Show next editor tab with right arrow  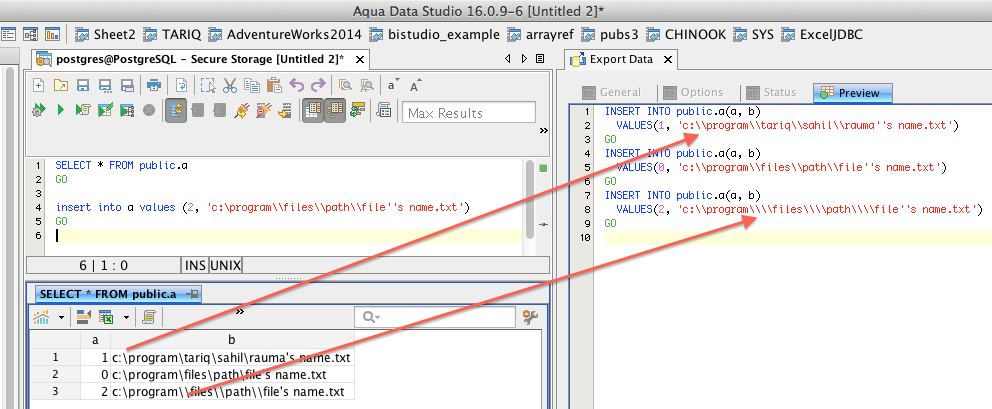(524, 59)
